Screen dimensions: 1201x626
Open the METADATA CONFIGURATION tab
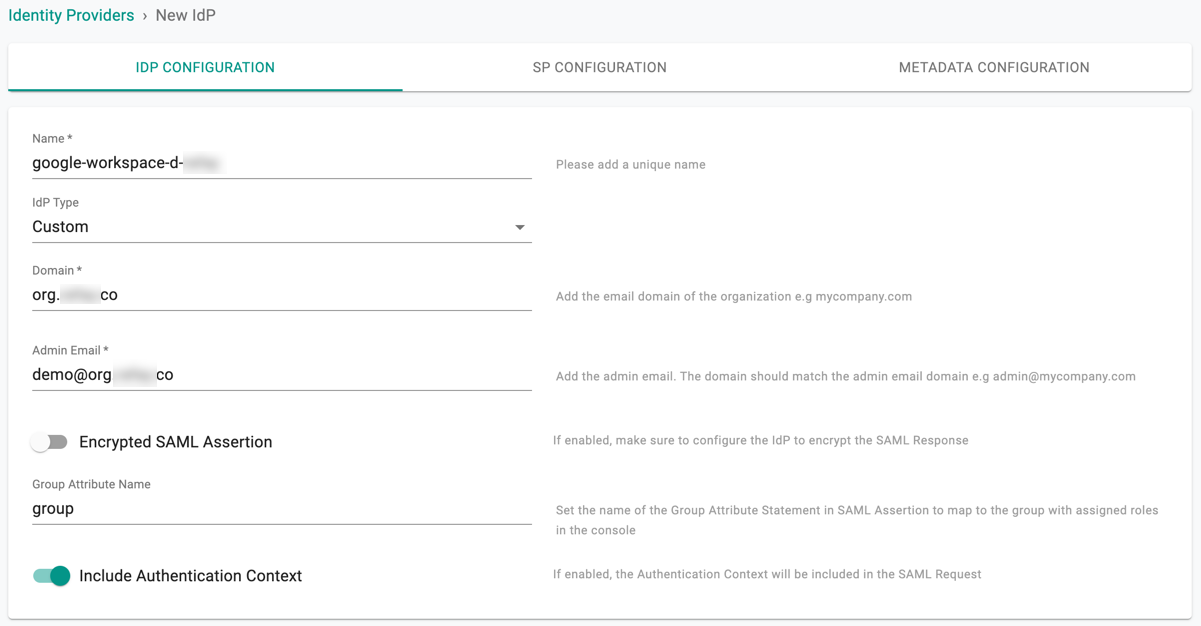(x=994, y=68)
